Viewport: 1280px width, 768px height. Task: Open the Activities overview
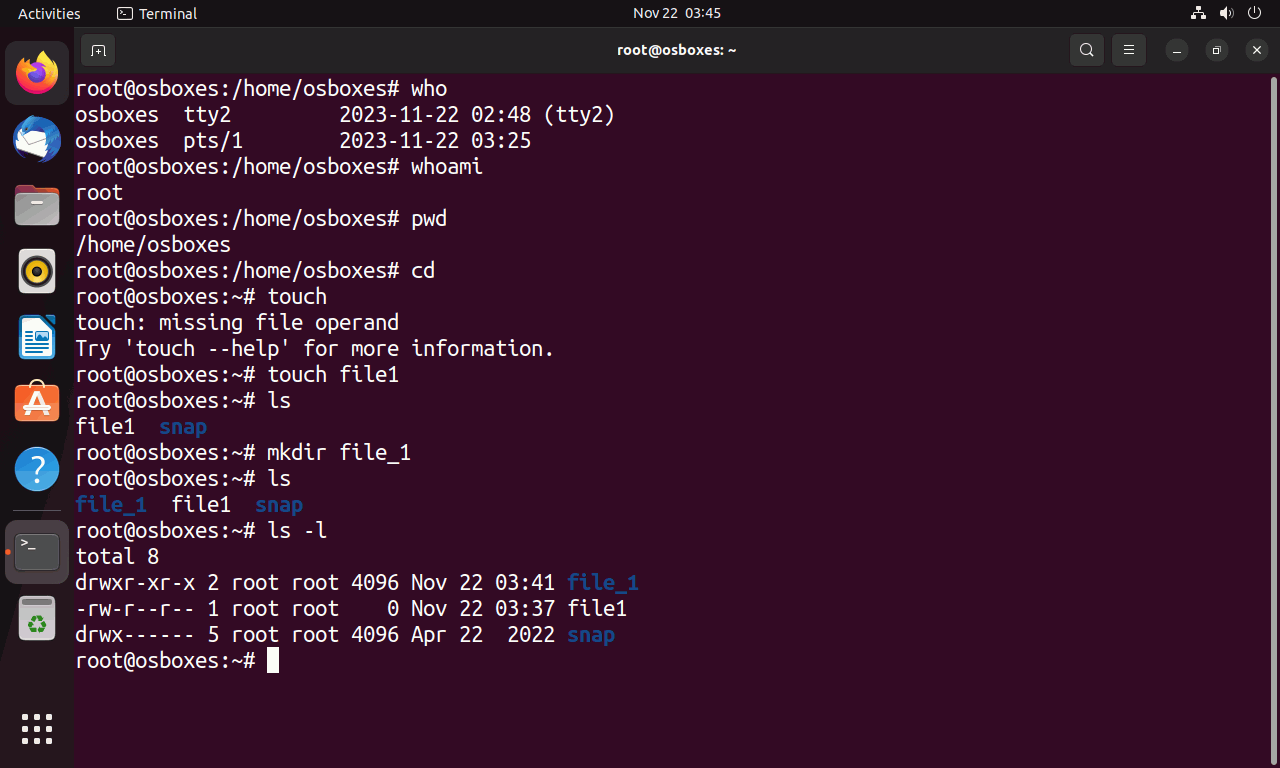[49, 13]
